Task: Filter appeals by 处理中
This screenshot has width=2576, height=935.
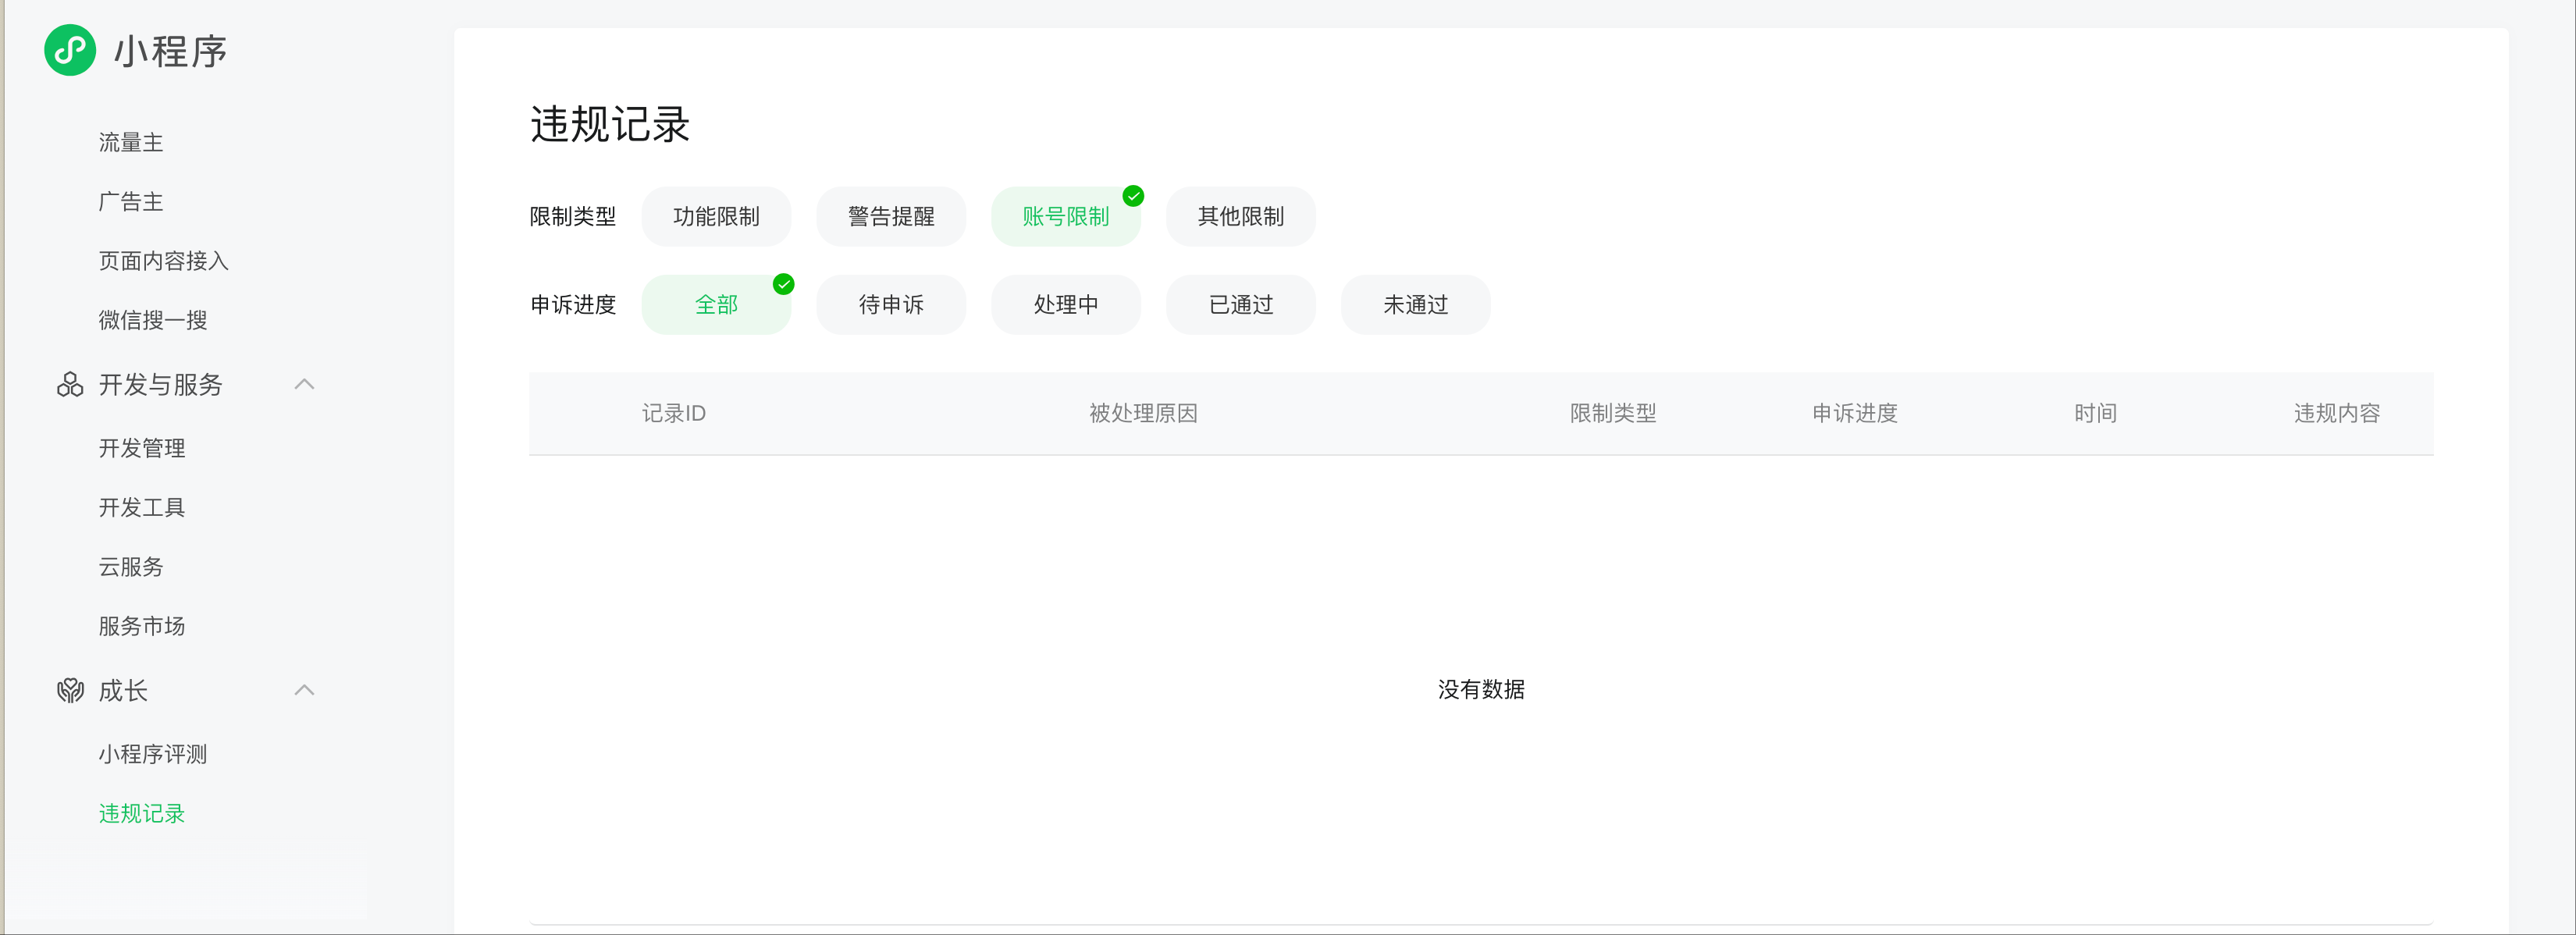Action: 1065,305
